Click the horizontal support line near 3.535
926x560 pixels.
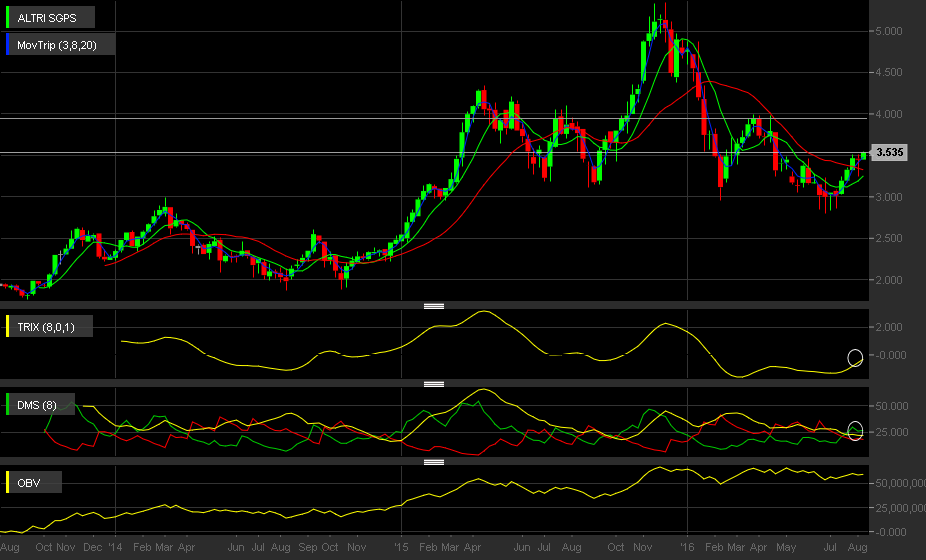(x=433, y=153)
